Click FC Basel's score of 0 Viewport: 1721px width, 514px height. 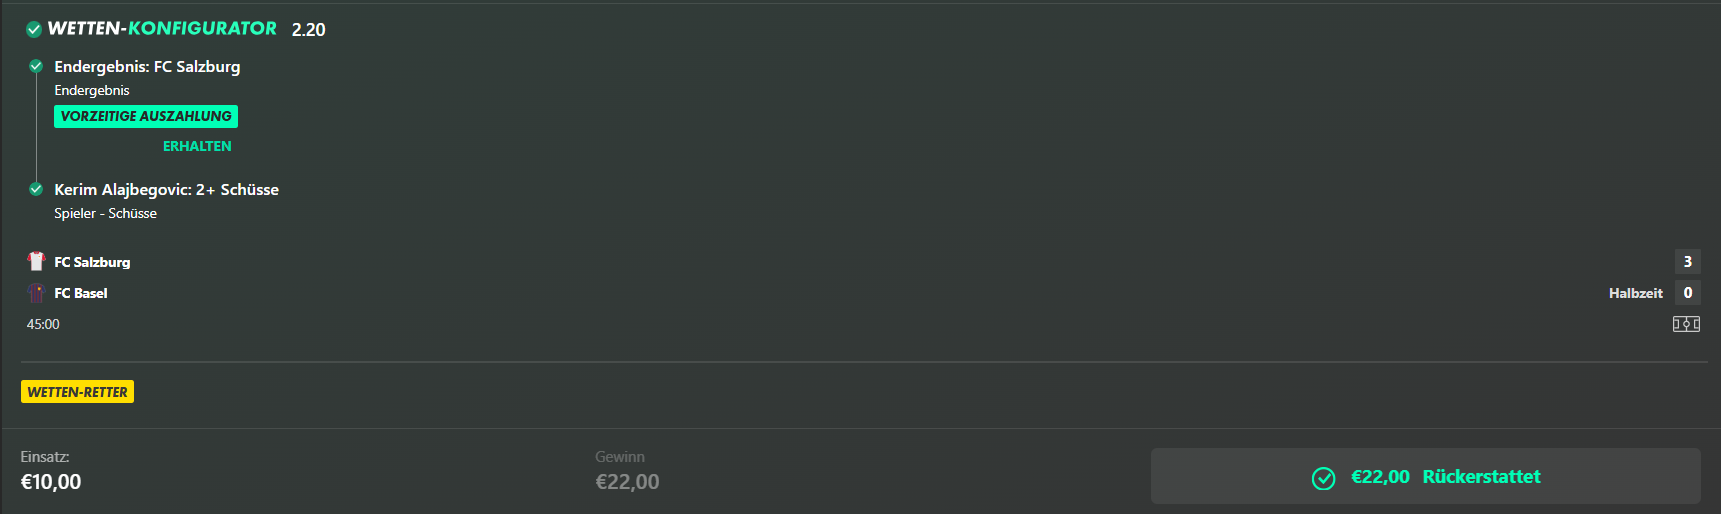click(1687, 293)
